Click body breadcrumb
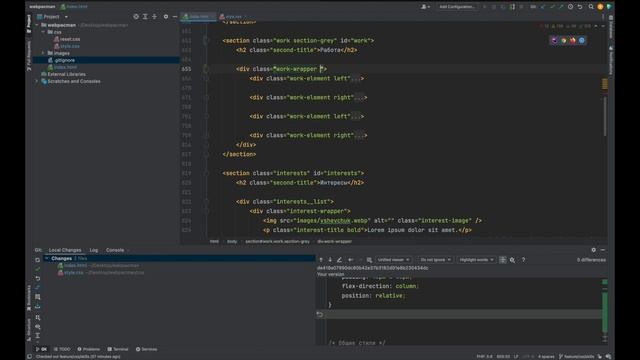The image size is (640, 360). 232,241
